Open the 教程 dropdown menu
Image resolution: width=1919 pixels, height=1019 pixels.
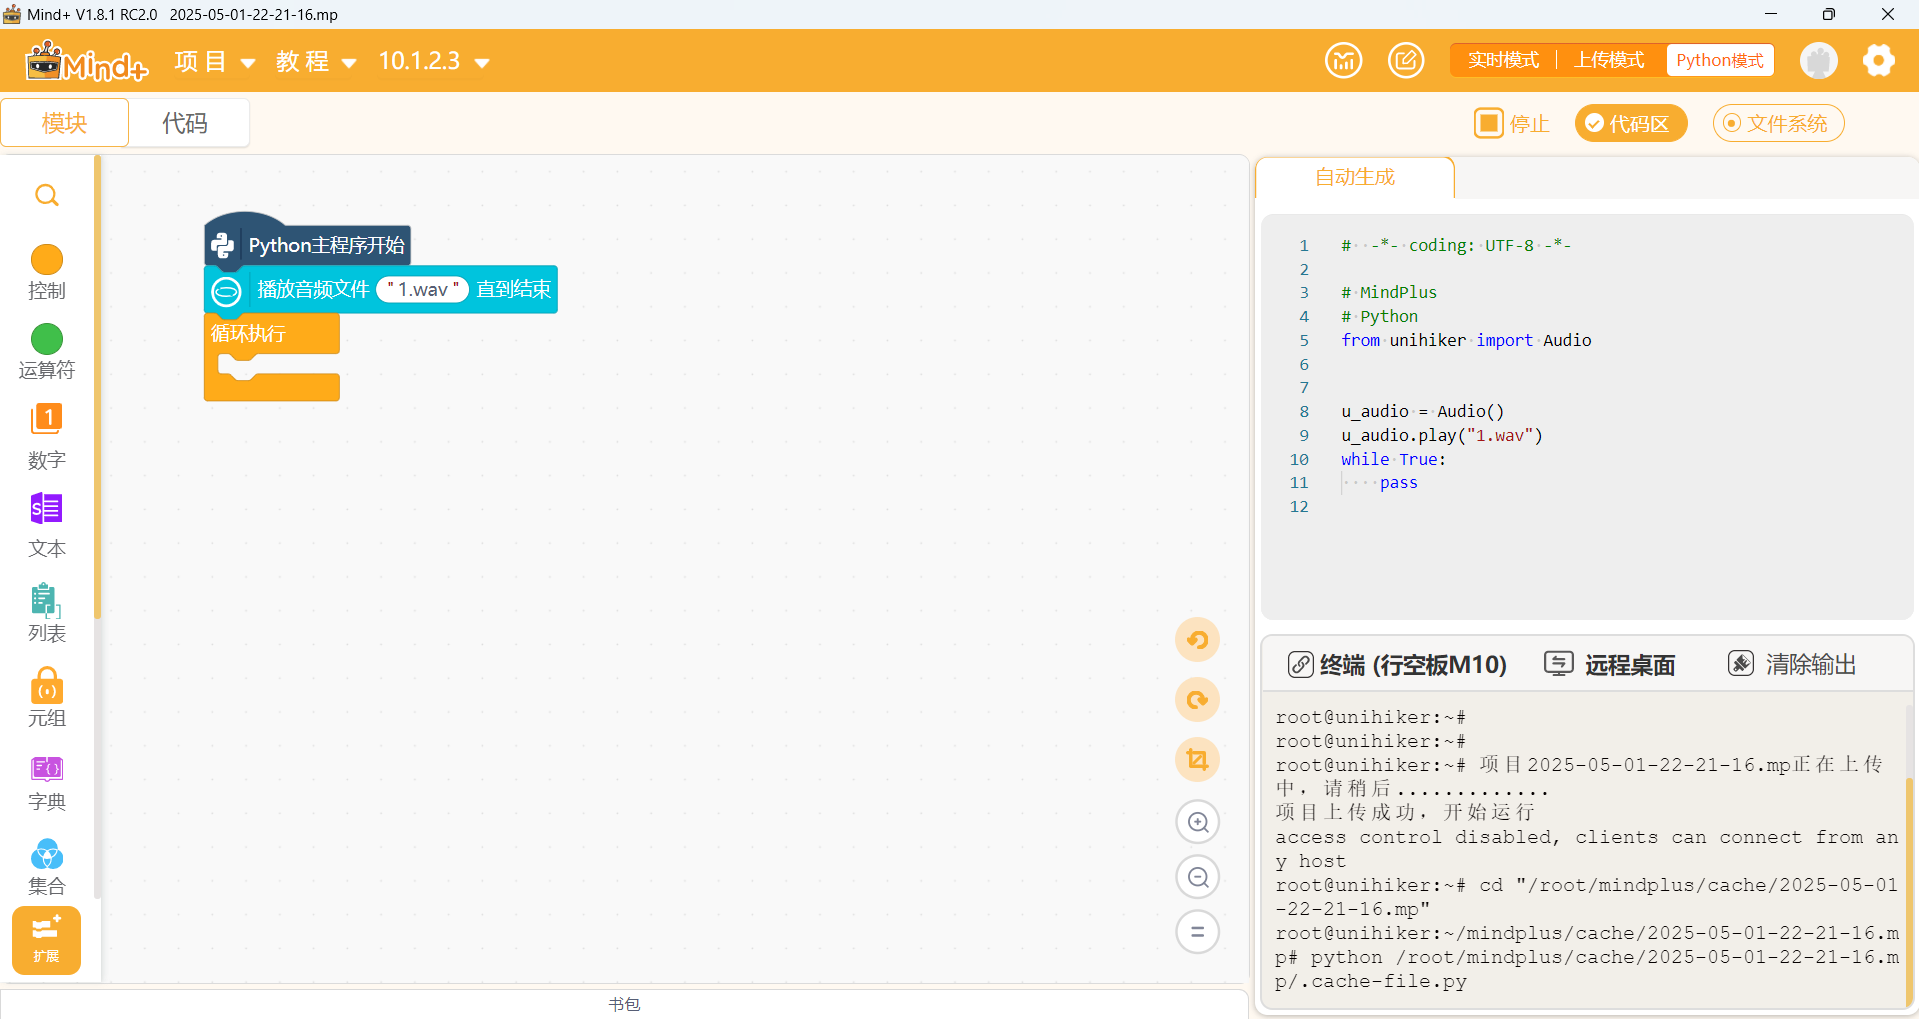[316, 61]
